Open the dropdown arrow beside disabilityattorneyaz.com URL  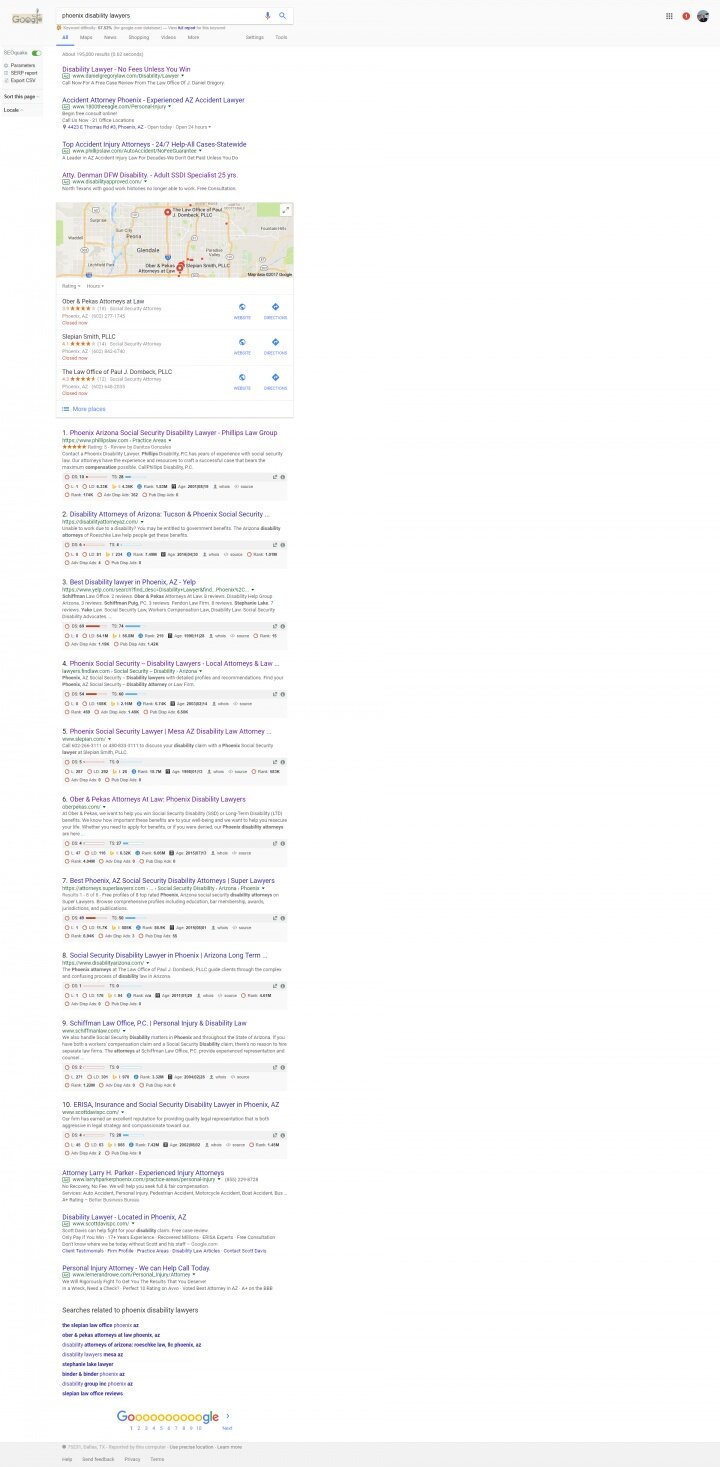141,522
